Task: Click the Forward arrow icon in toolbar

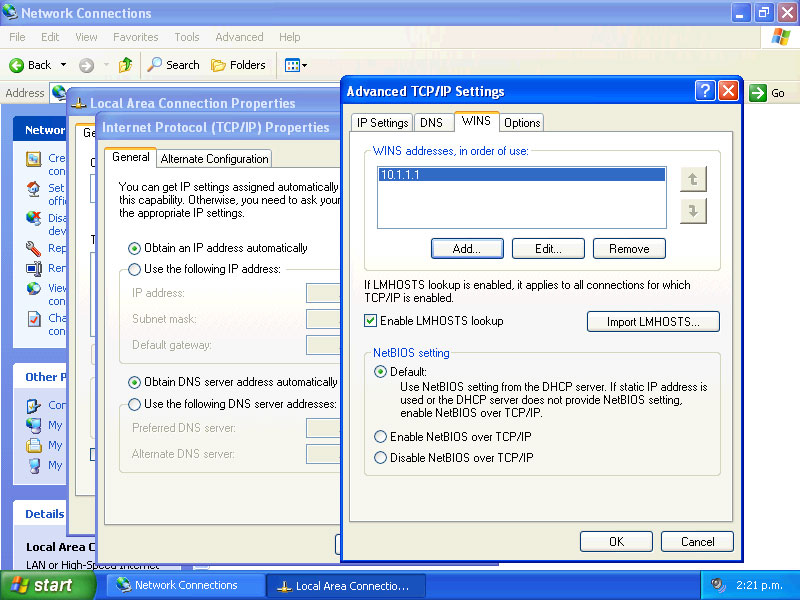Action: click(x=86, y=65)
